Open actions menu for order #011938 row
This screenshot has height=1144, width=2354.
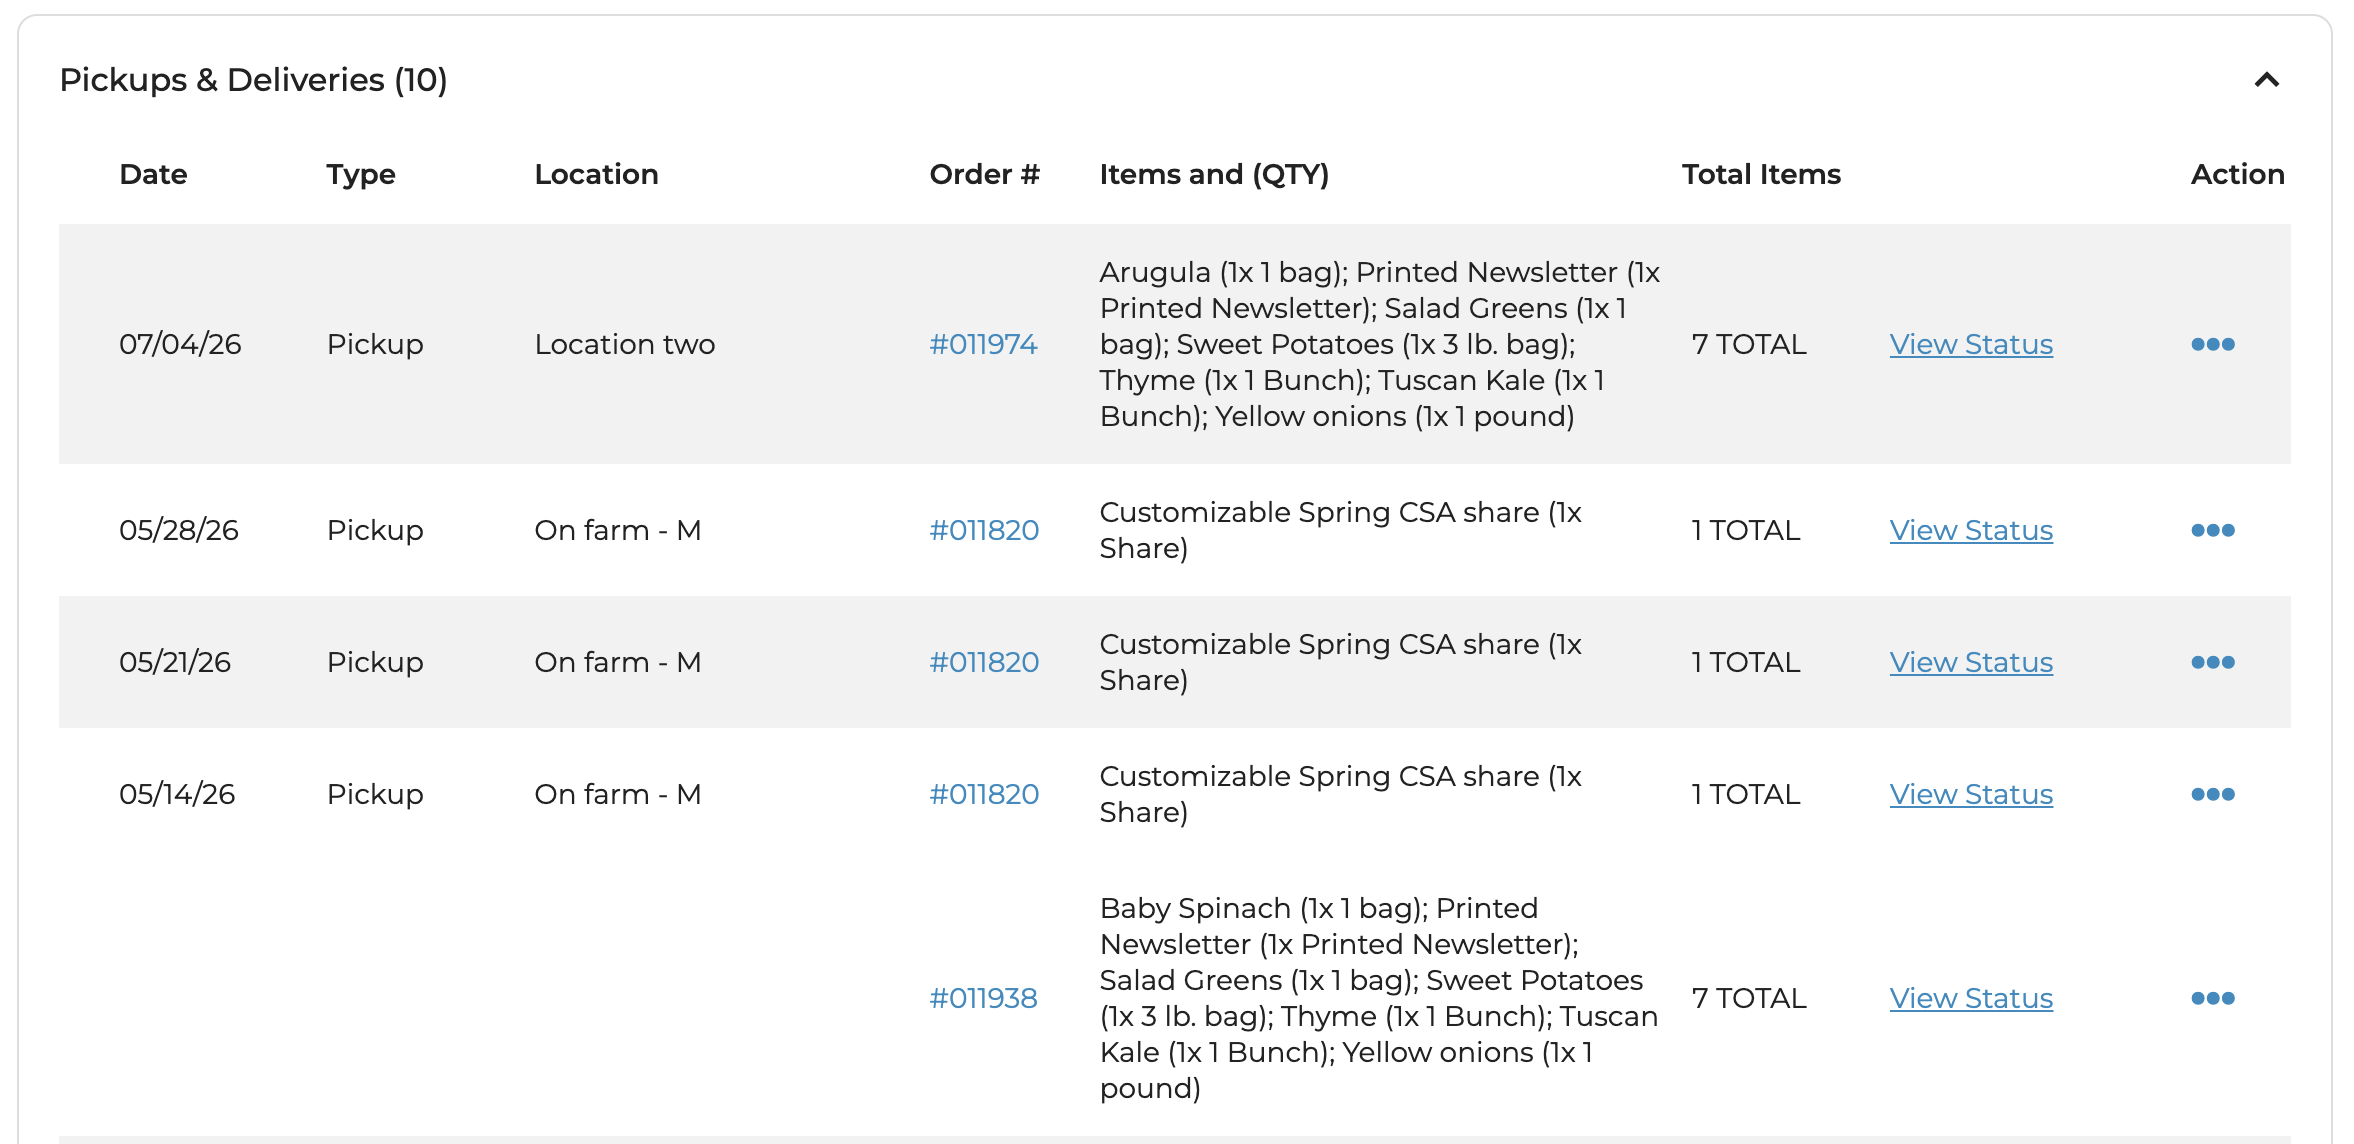[x=2212, y=998]
